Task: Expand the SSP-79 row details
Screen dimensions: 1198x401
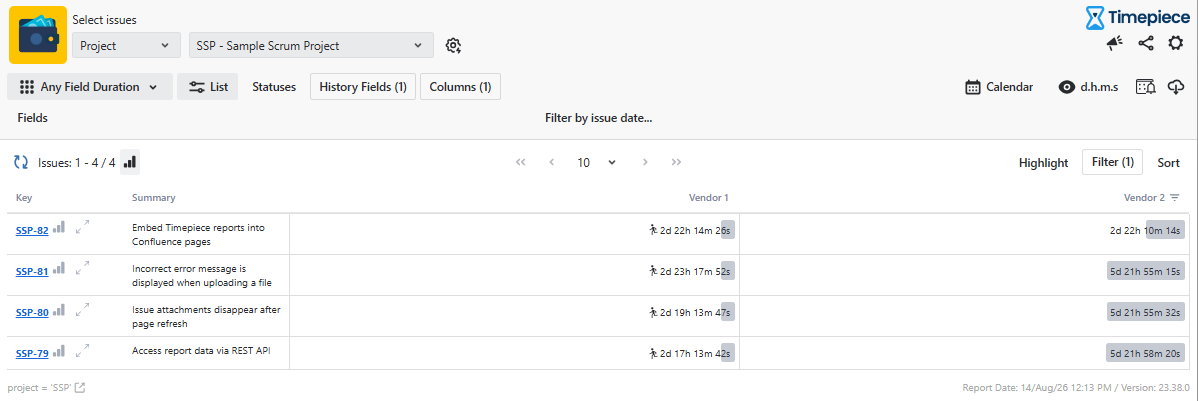Action: [83, 351]
